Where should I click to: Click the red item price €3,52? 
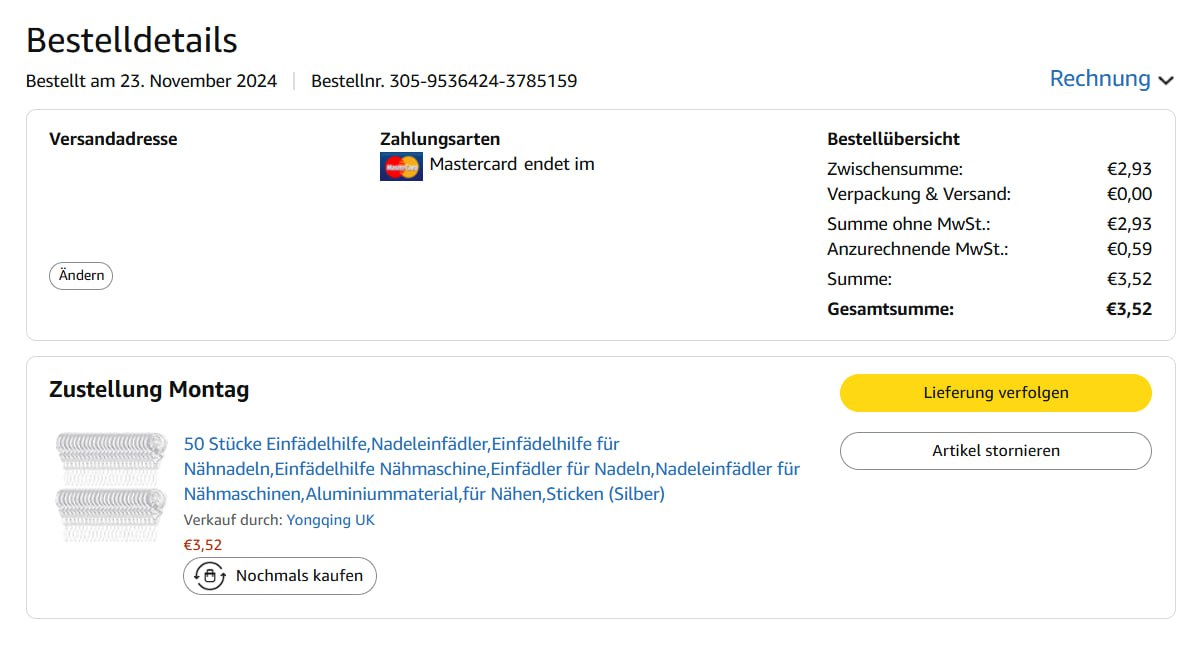(x=203, y=545)
